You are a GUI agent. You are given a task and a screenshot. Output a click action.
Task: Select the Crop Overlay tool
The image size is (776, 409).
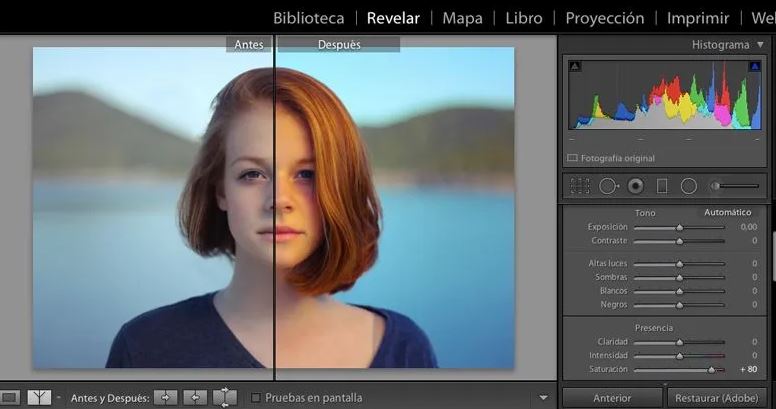(x=580, y=186)
